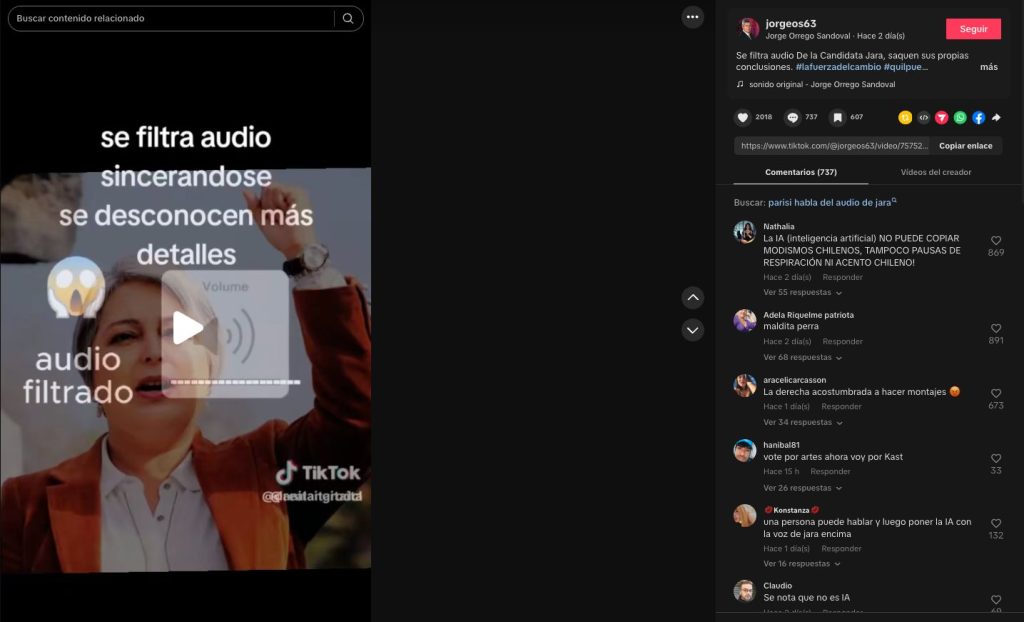Share the video to WhatsApp
1024x622 pixels.
[960, 117]
